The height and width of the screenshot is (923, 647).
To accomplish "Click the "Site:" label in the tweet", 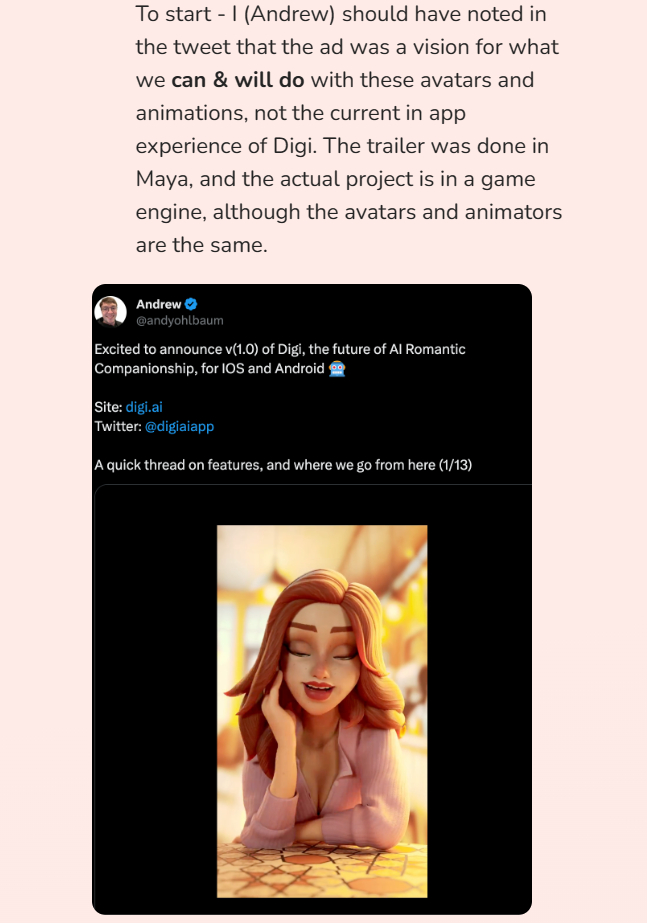I will coord(108,407).
